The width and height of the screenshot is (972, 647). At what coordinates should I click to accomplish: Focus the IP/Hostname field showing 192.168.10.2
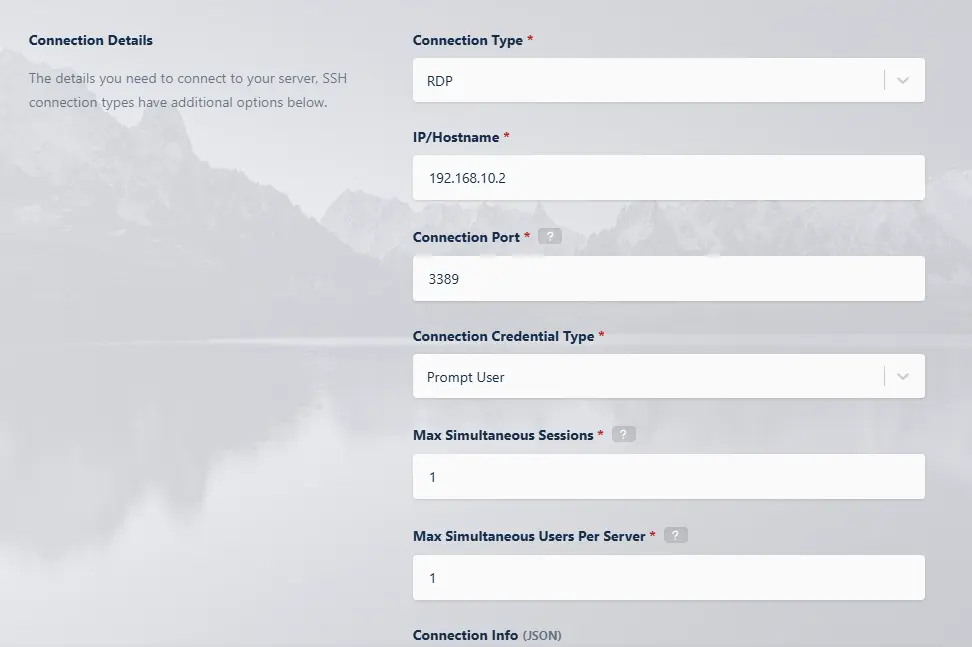(668, 178)
